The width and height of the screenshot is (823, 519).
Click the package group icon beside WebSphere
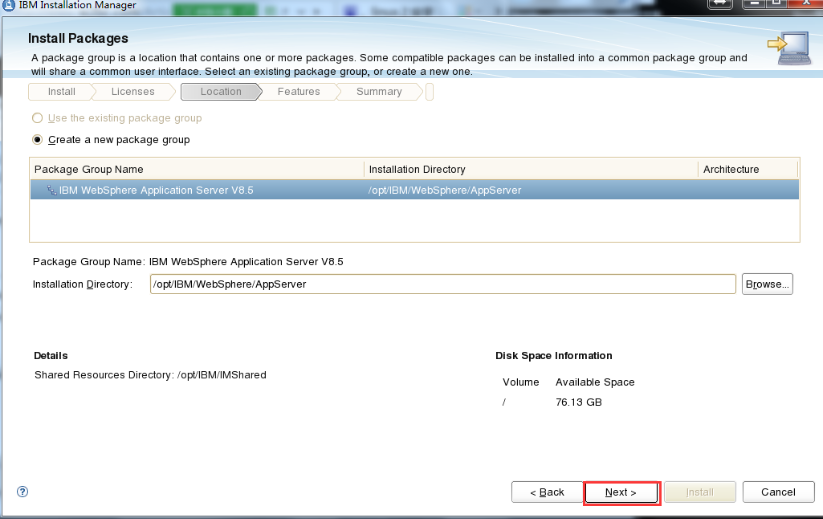(x=51, y=190)
